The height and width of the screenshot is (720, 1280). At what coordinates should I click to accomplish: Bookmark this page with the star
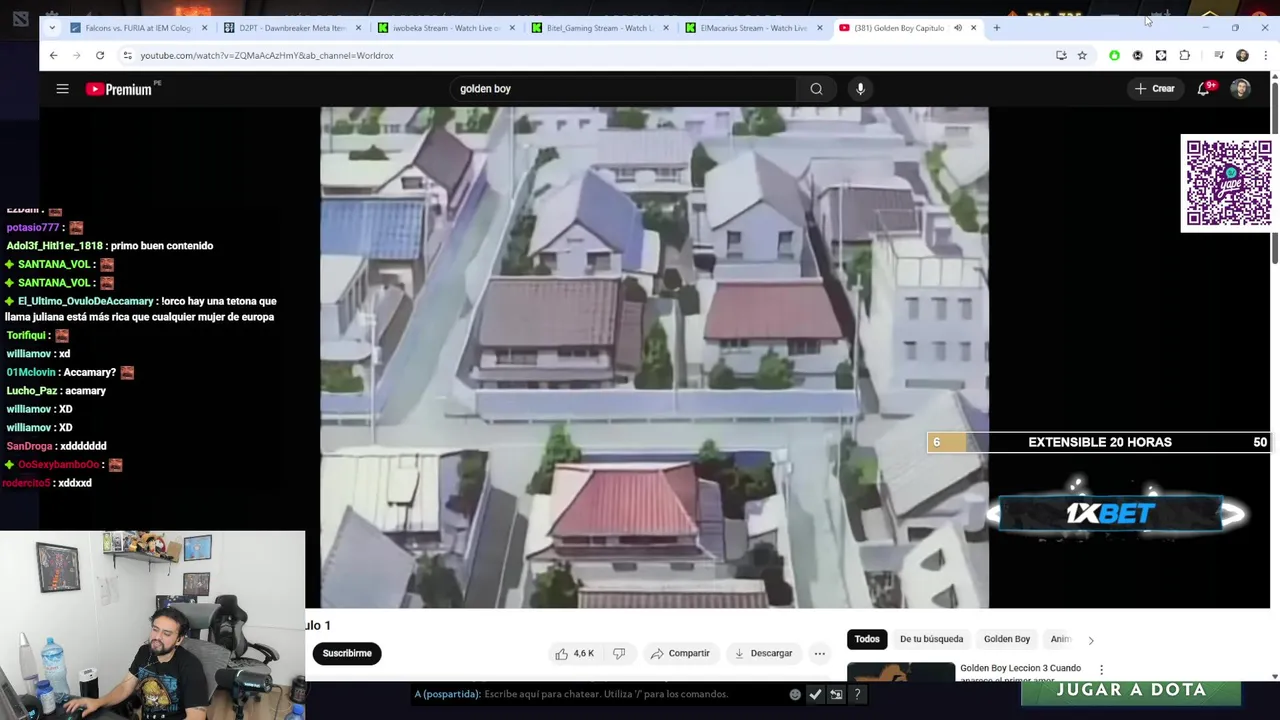click(x=1082, y=56)
